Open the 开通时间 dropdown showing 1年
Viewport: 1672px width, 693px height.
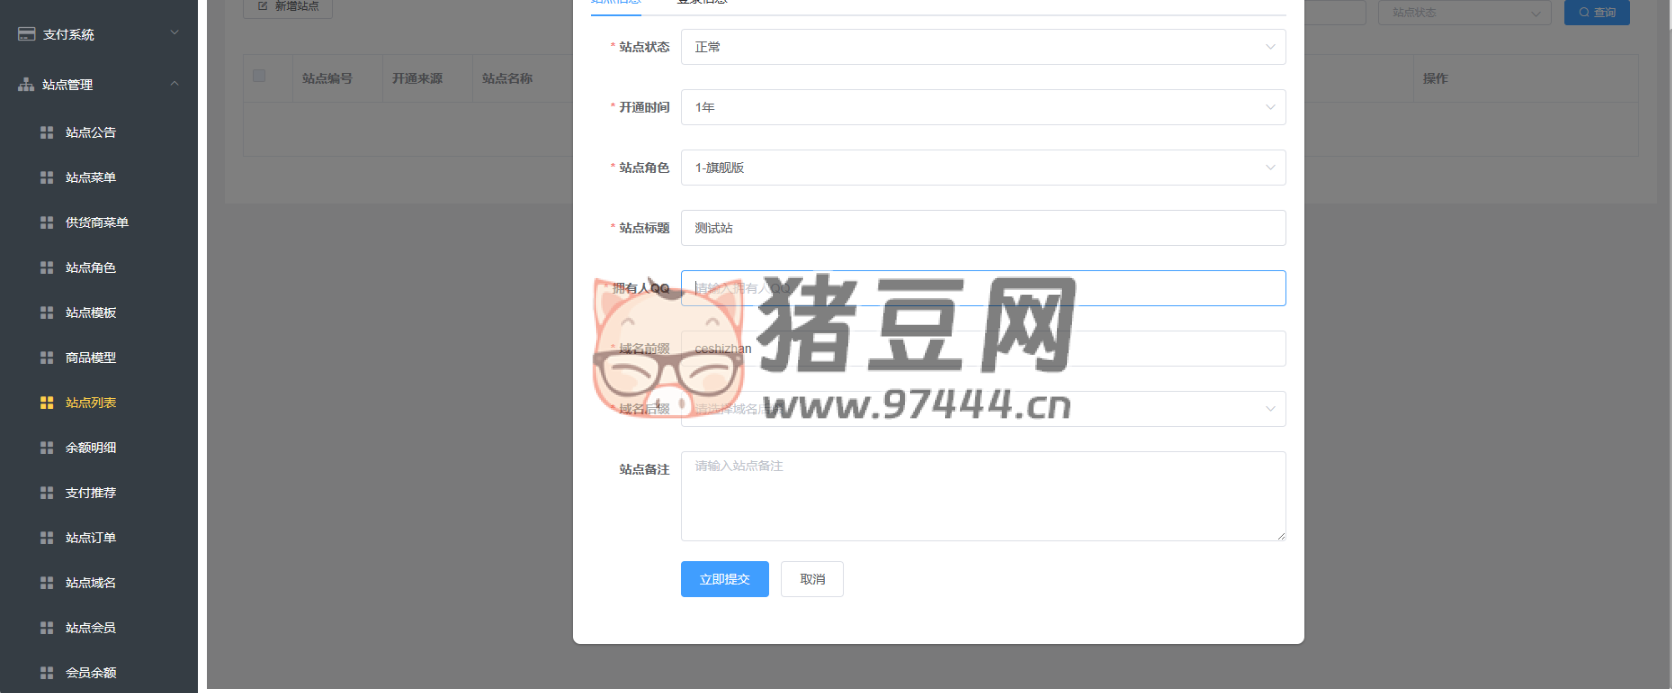click(982, 107)
